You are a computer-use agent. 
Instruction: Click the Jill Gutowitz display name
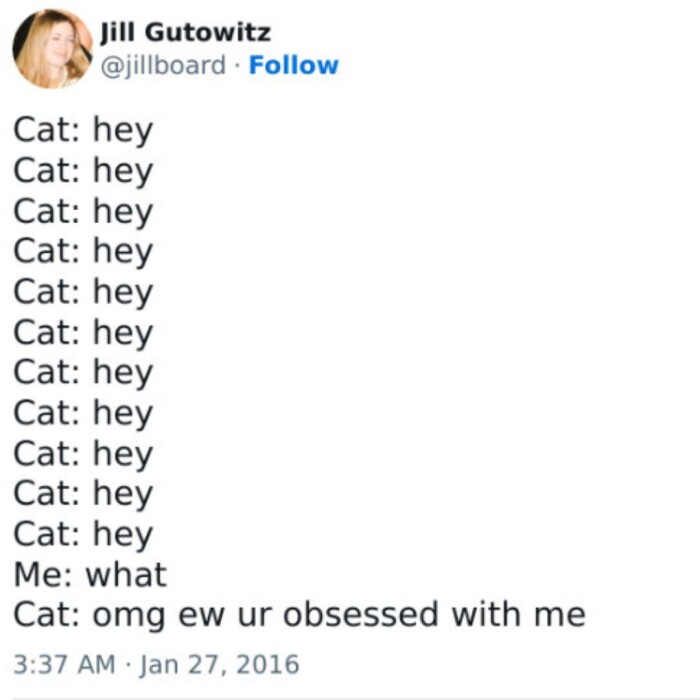(186, 33)
